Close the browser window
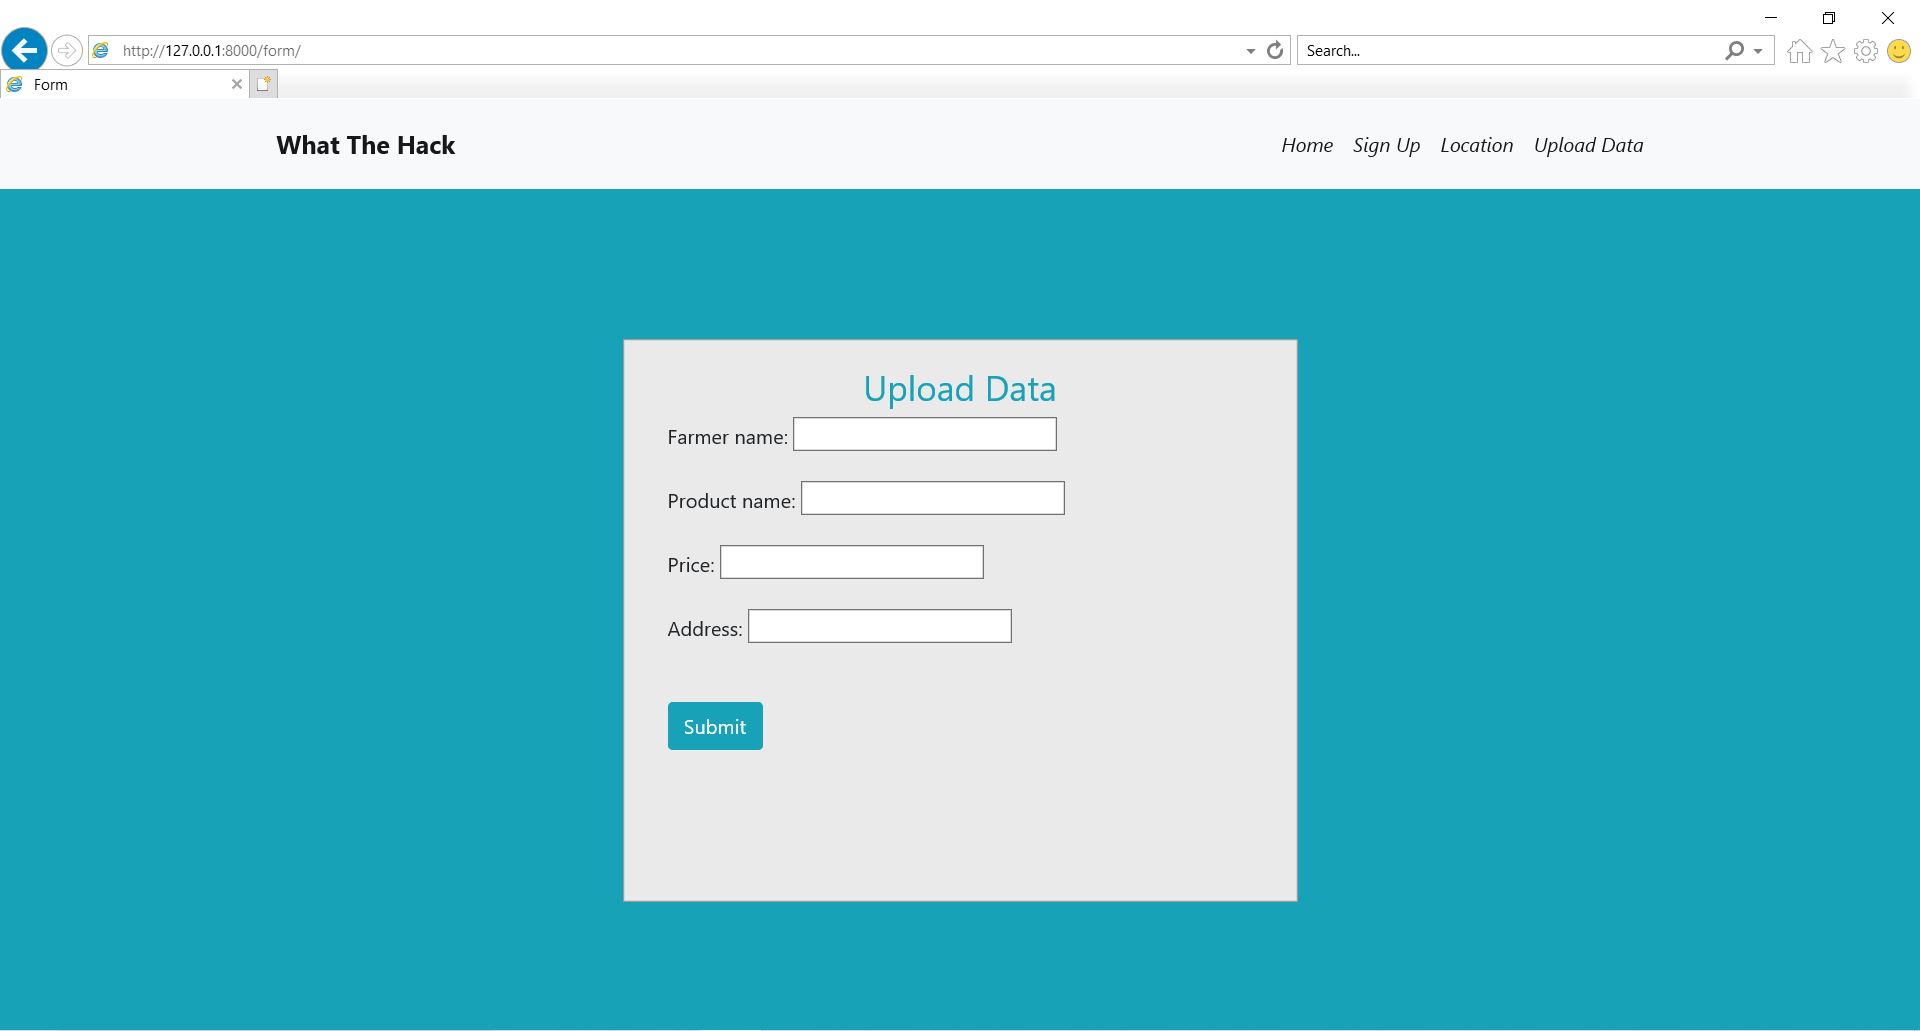This screenshot has height=1031, width=1920. tap(1888, 18)
